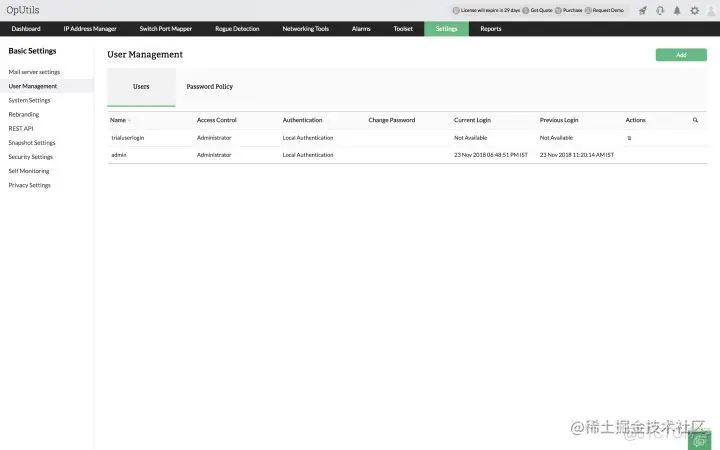
Task: Open Rebranding in sidebar
Action: pos(24,114)
